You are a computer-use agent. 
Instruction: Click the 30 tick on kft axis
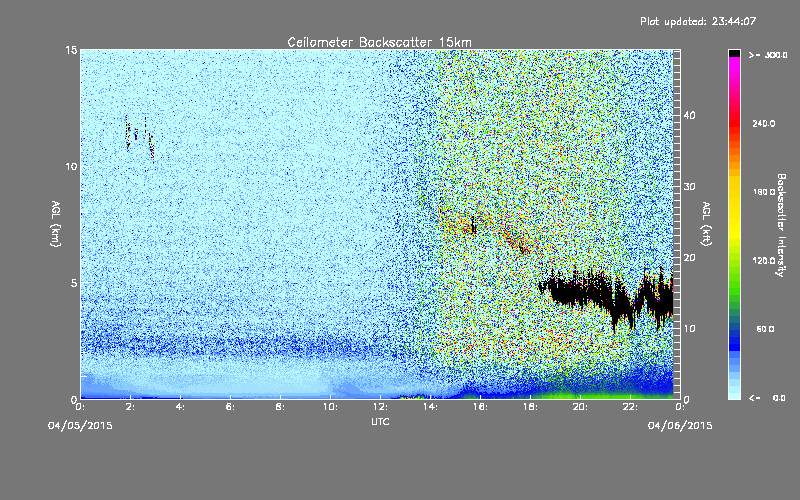pyautogui.click(x=689, y=187)
